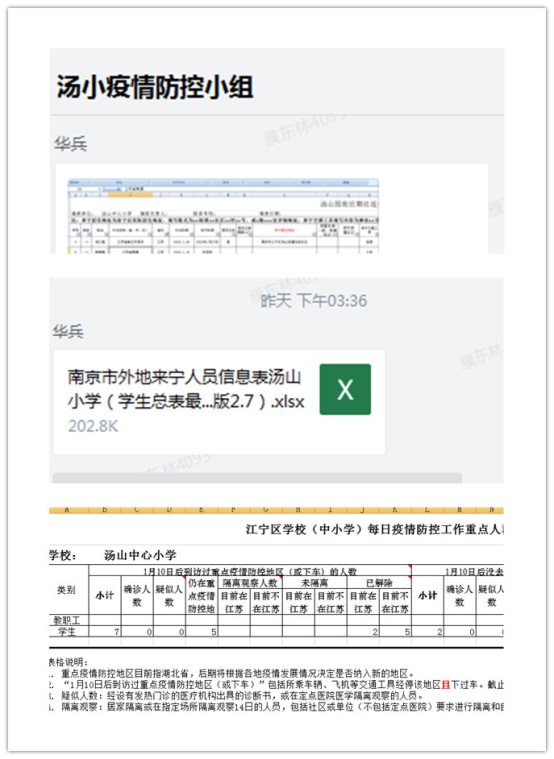Select column H header in the spreadsheet

(x=298, y=510)
